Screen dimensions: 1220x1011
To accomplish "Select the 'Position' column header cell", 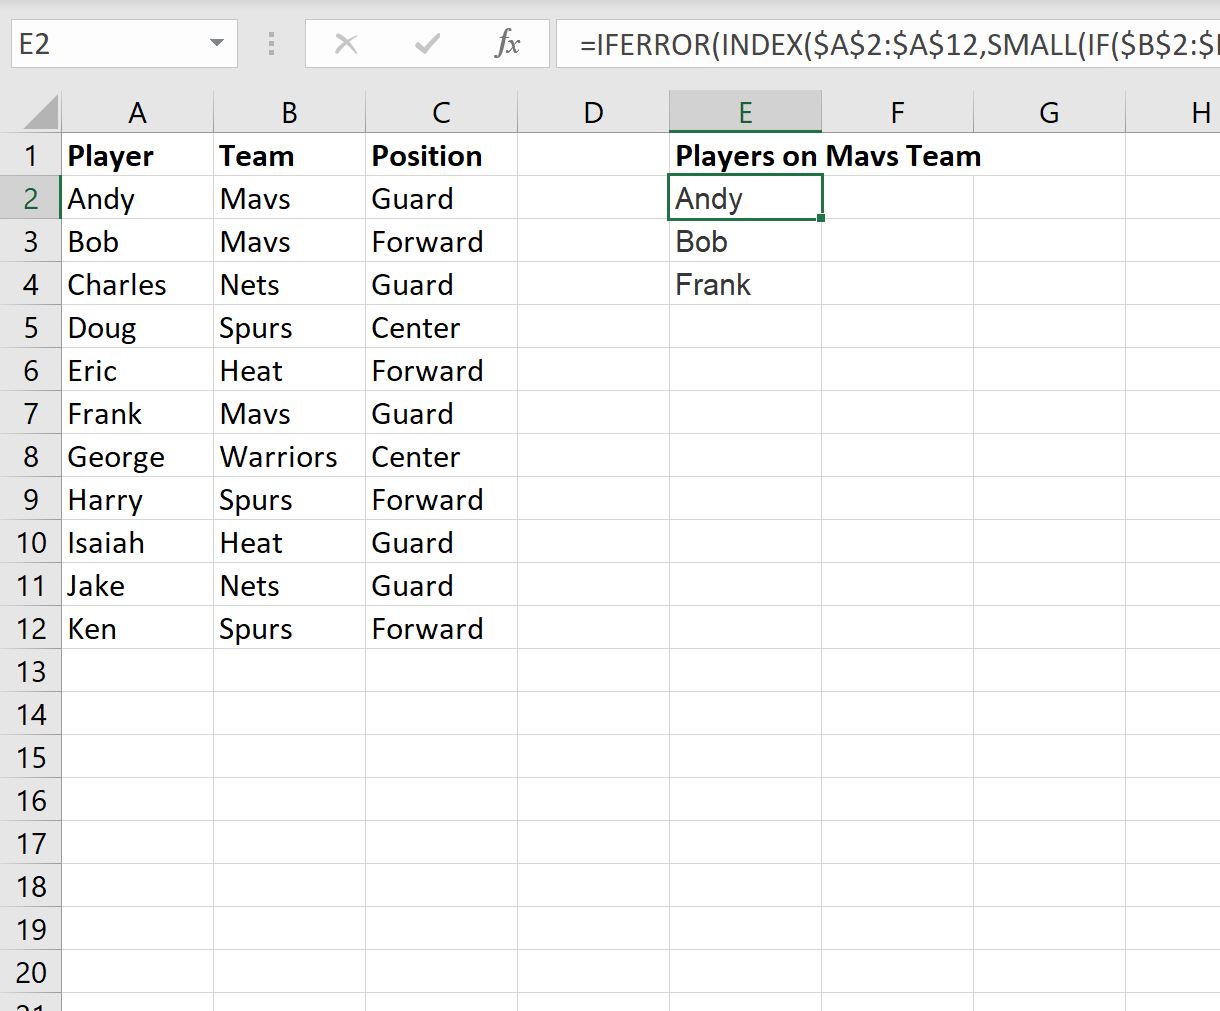I will (427, 155).
